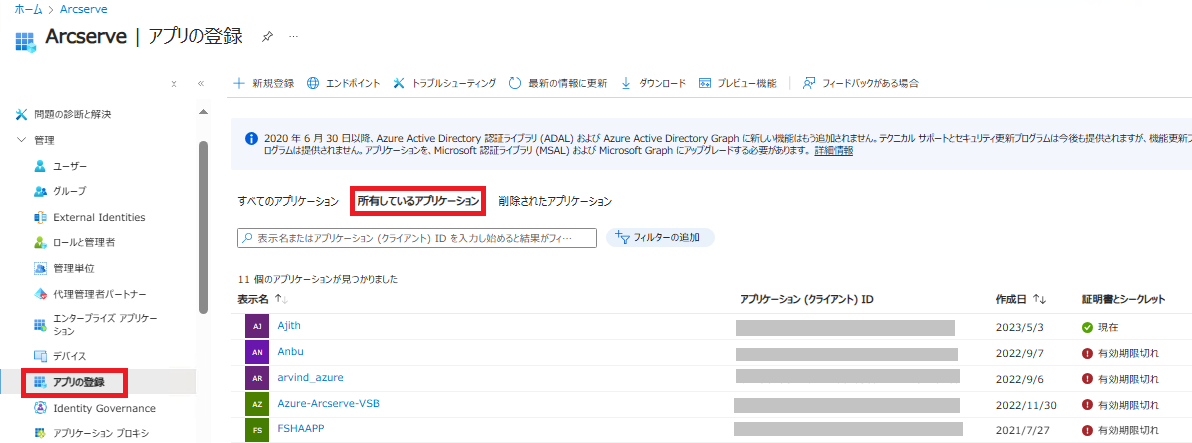The width and height of the screenshot is (1192, 443).
Task: Click 有効期限切れ status for FSHAAPP
Action: [x=1121, y=430]
